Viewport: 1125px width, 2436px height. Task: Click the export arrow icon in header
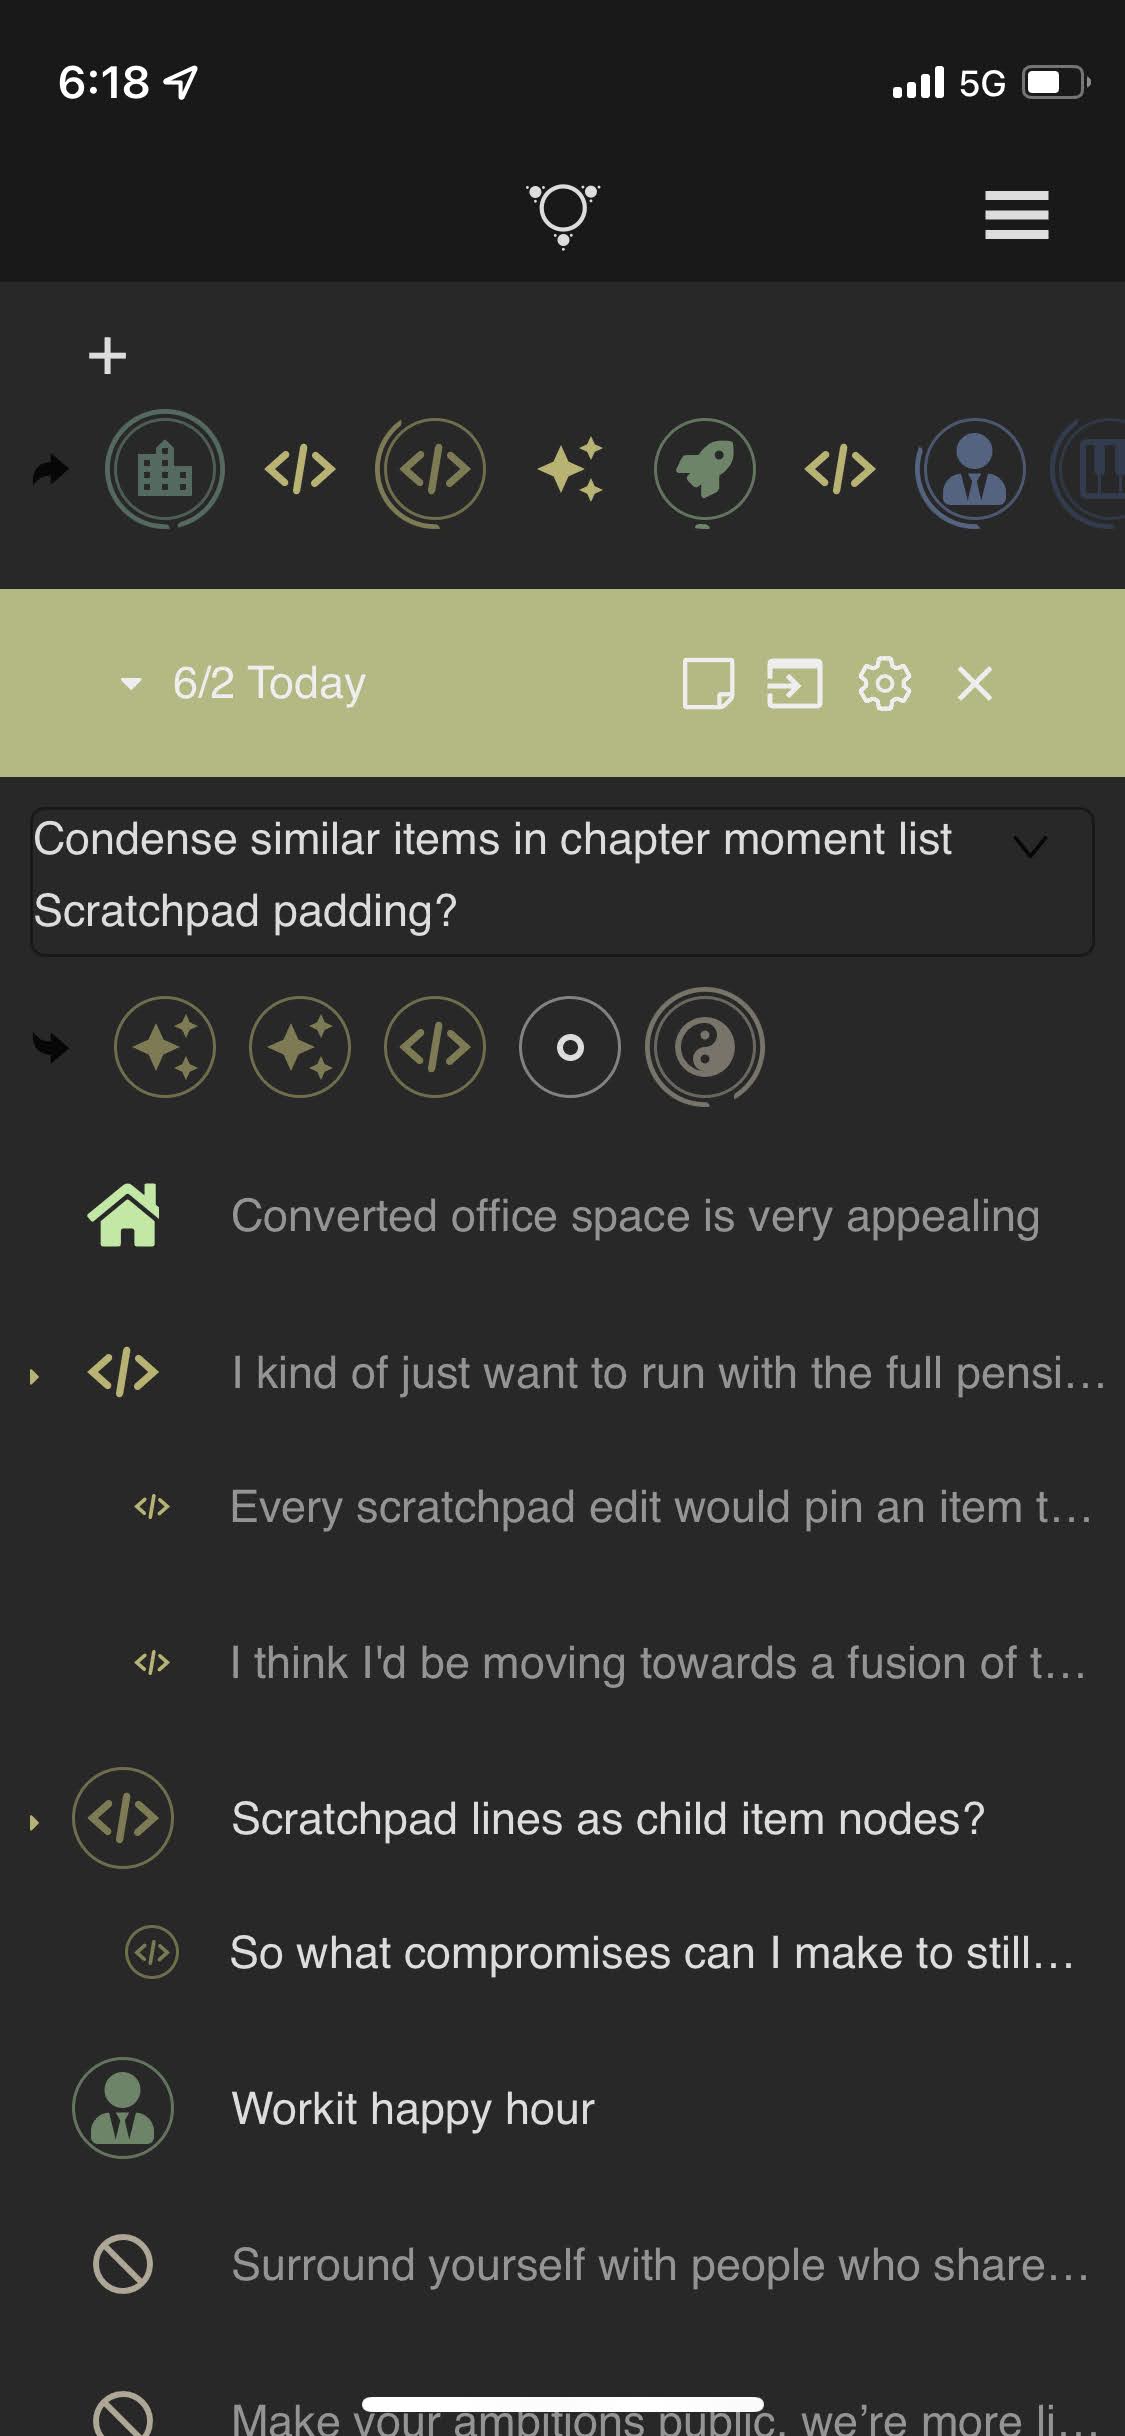coord(795,684)
